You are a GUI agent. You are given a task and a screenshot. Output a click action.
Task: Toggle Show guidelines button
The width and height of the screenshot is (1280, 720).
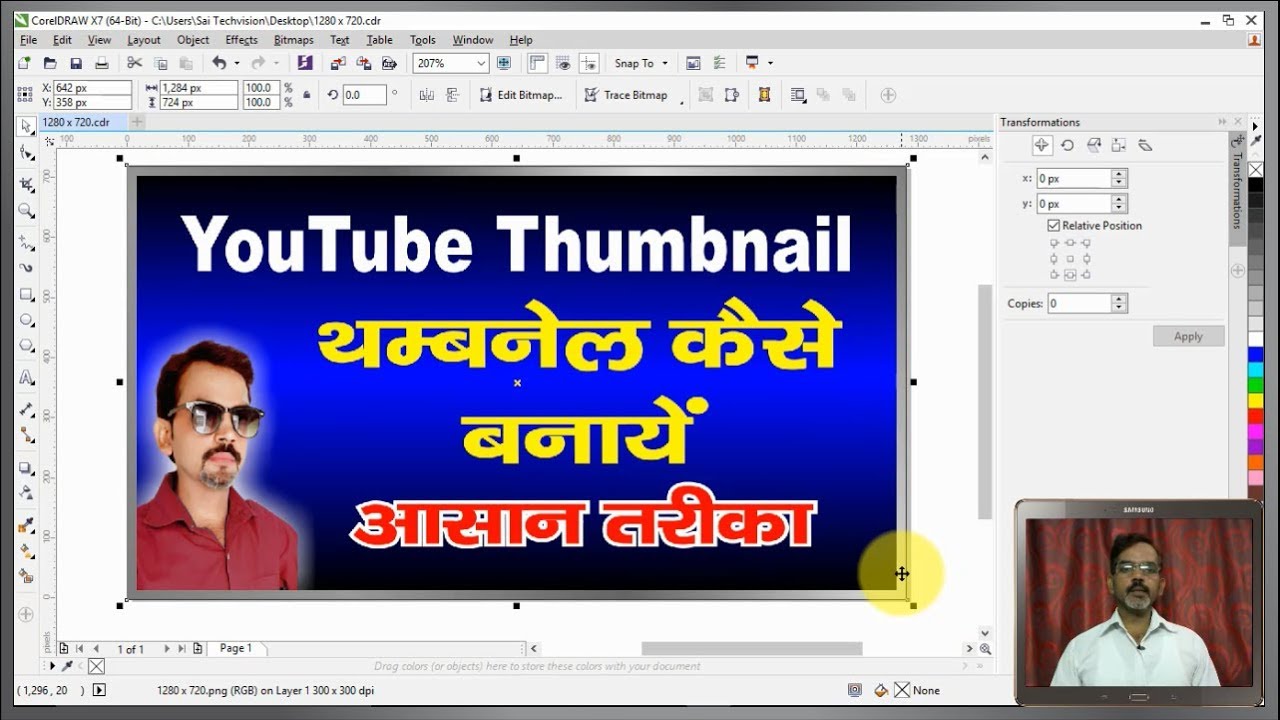(x=589, y=63)
